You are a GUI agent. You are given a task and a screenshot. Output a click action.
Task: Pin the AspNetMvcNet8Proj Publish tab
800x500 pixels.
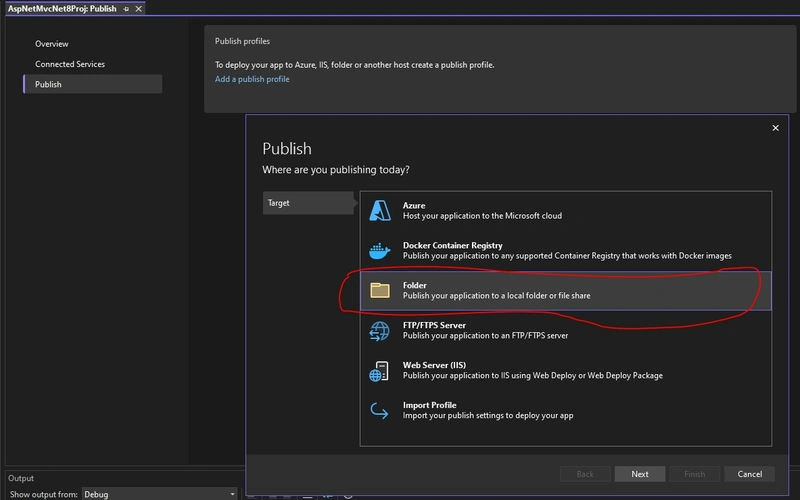pyautogui.click(x=126, y=9)
